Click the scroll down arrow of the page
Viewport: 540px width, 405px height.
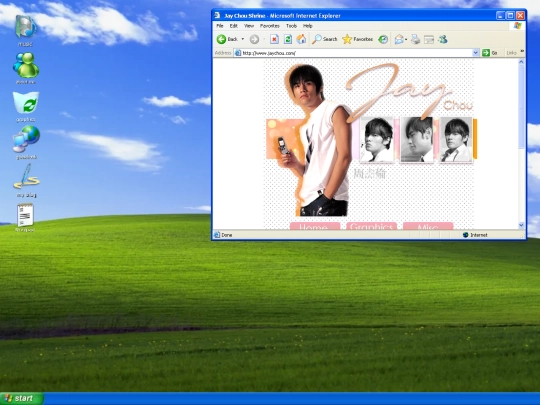coord(521,225)
